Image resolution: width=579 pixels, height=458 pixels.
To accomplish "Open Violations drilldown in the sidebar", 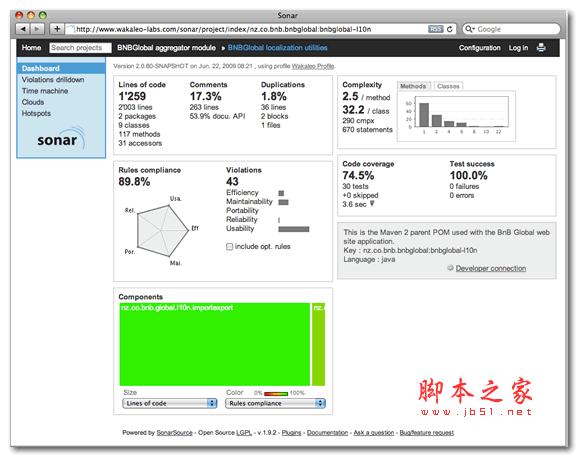I will click(x=53, y=80).
